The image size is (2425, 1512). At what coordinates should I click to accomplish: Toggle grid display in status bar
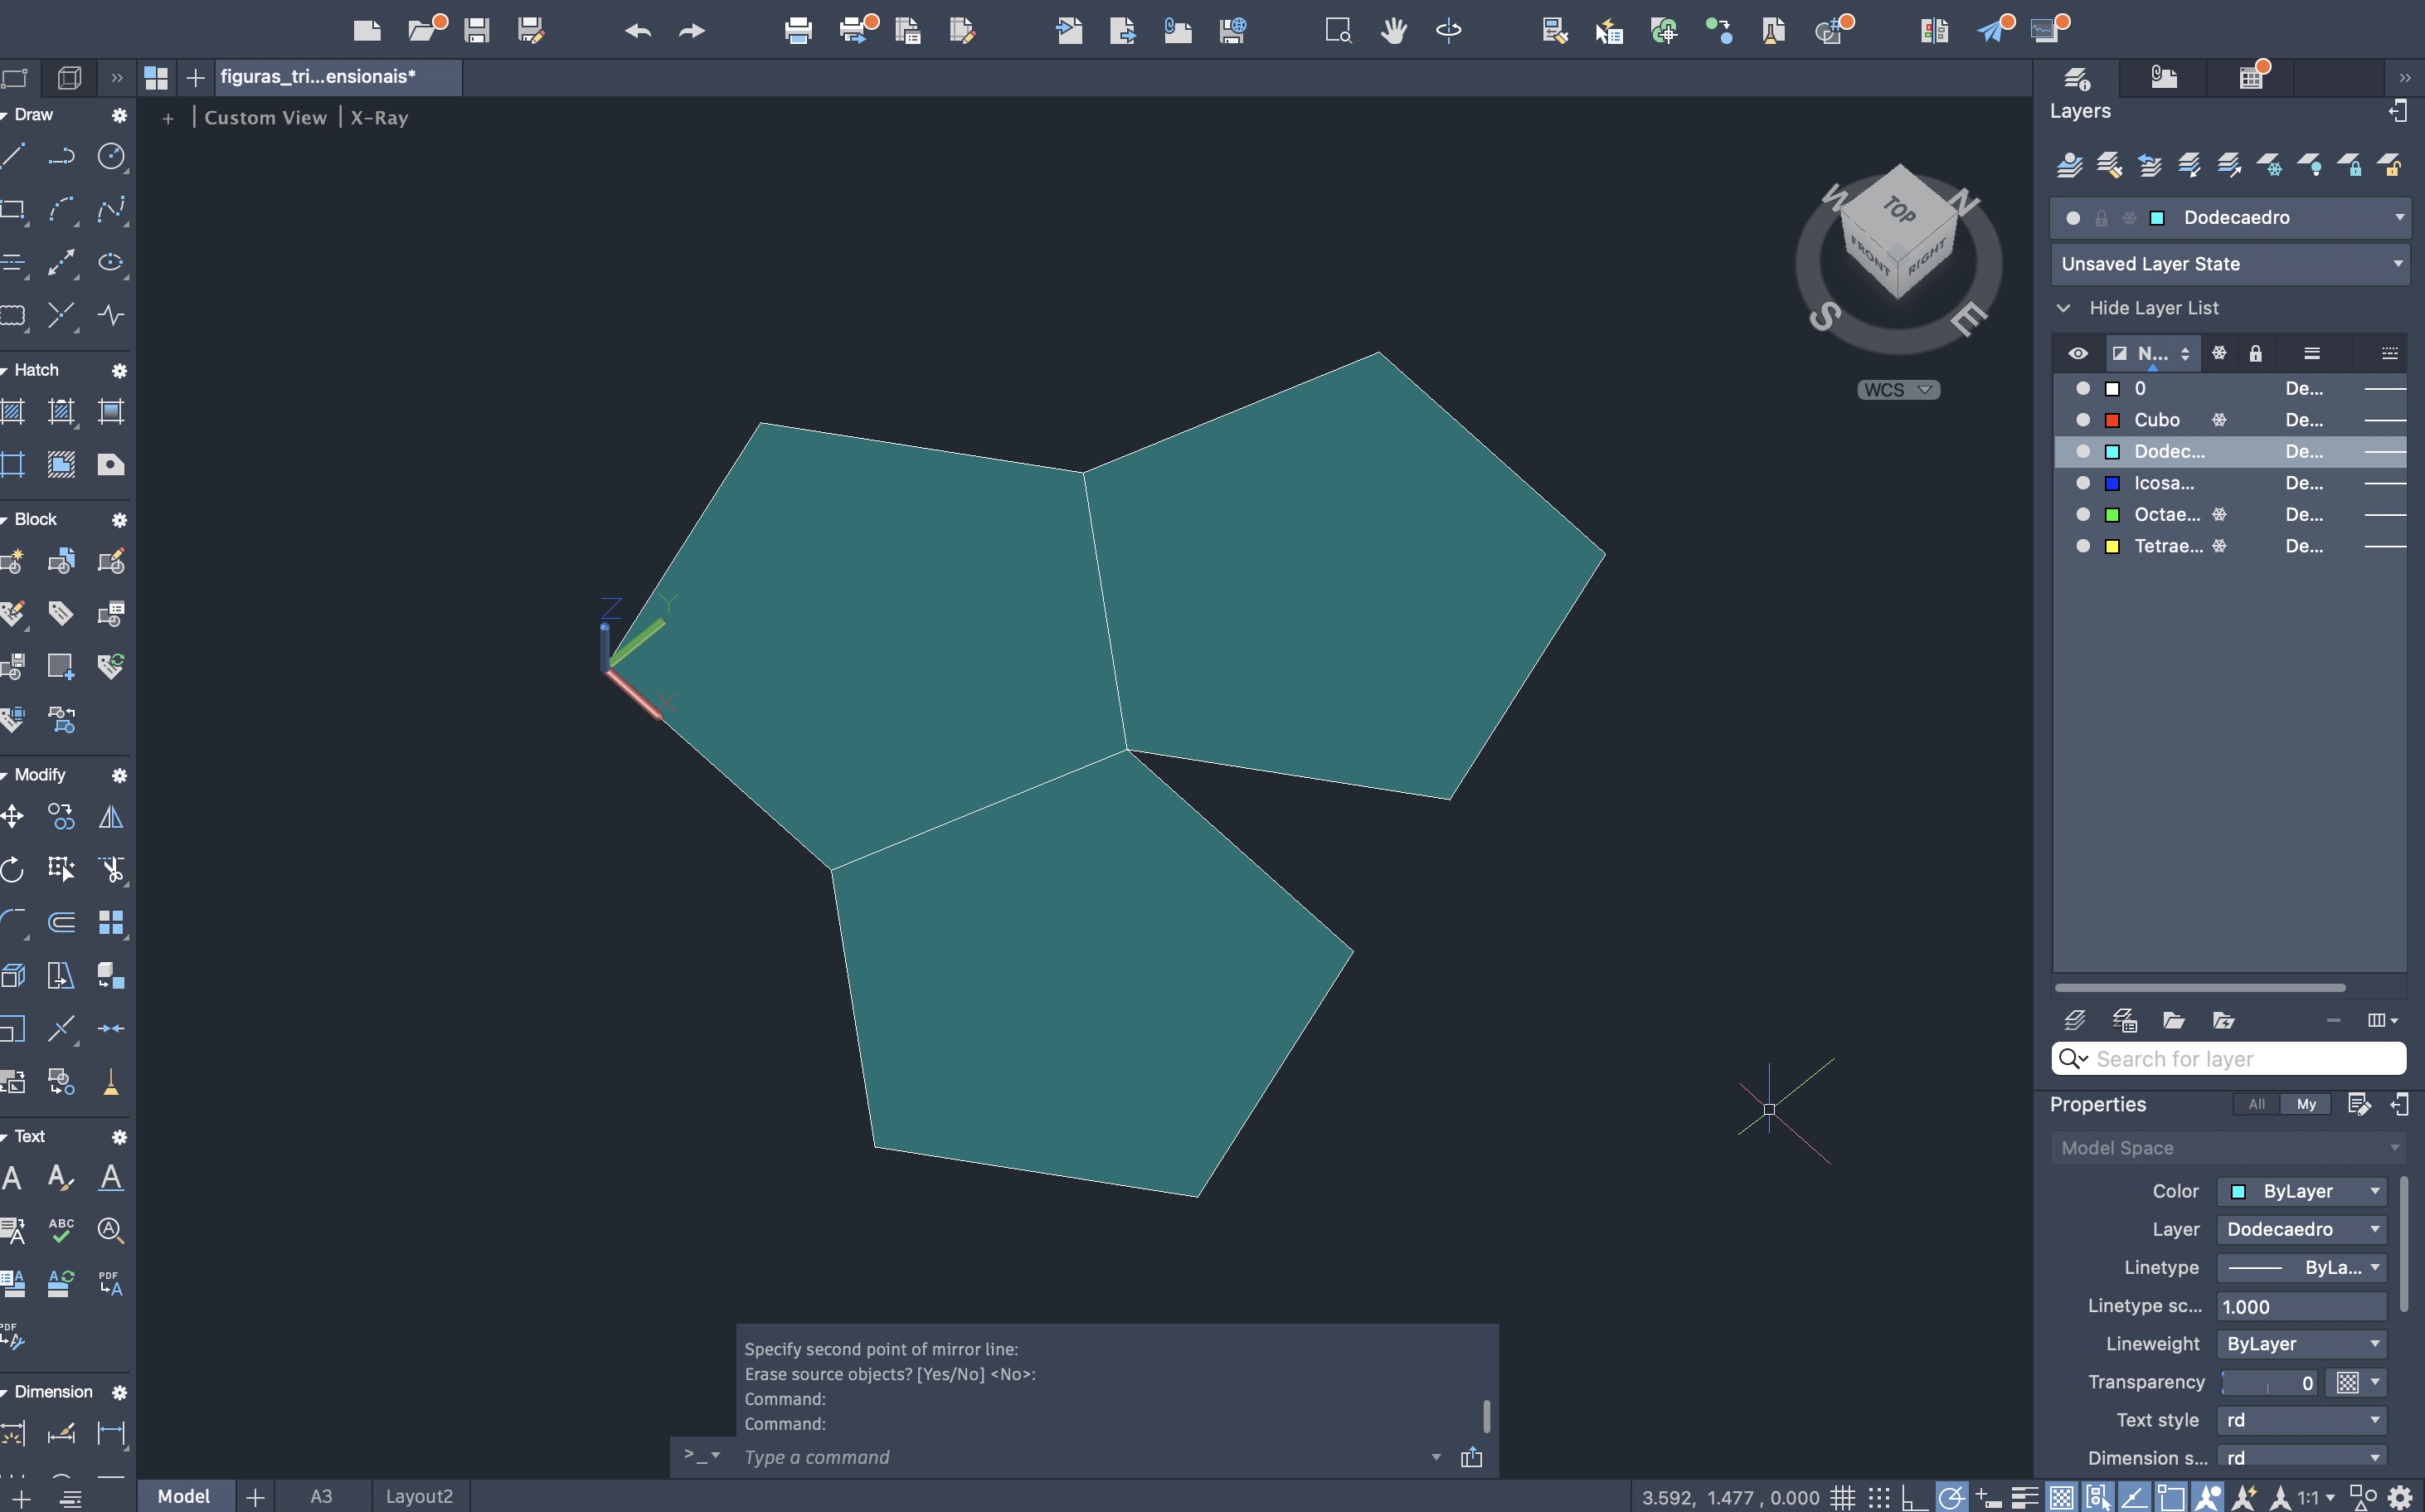[x=1842, y=1497]
